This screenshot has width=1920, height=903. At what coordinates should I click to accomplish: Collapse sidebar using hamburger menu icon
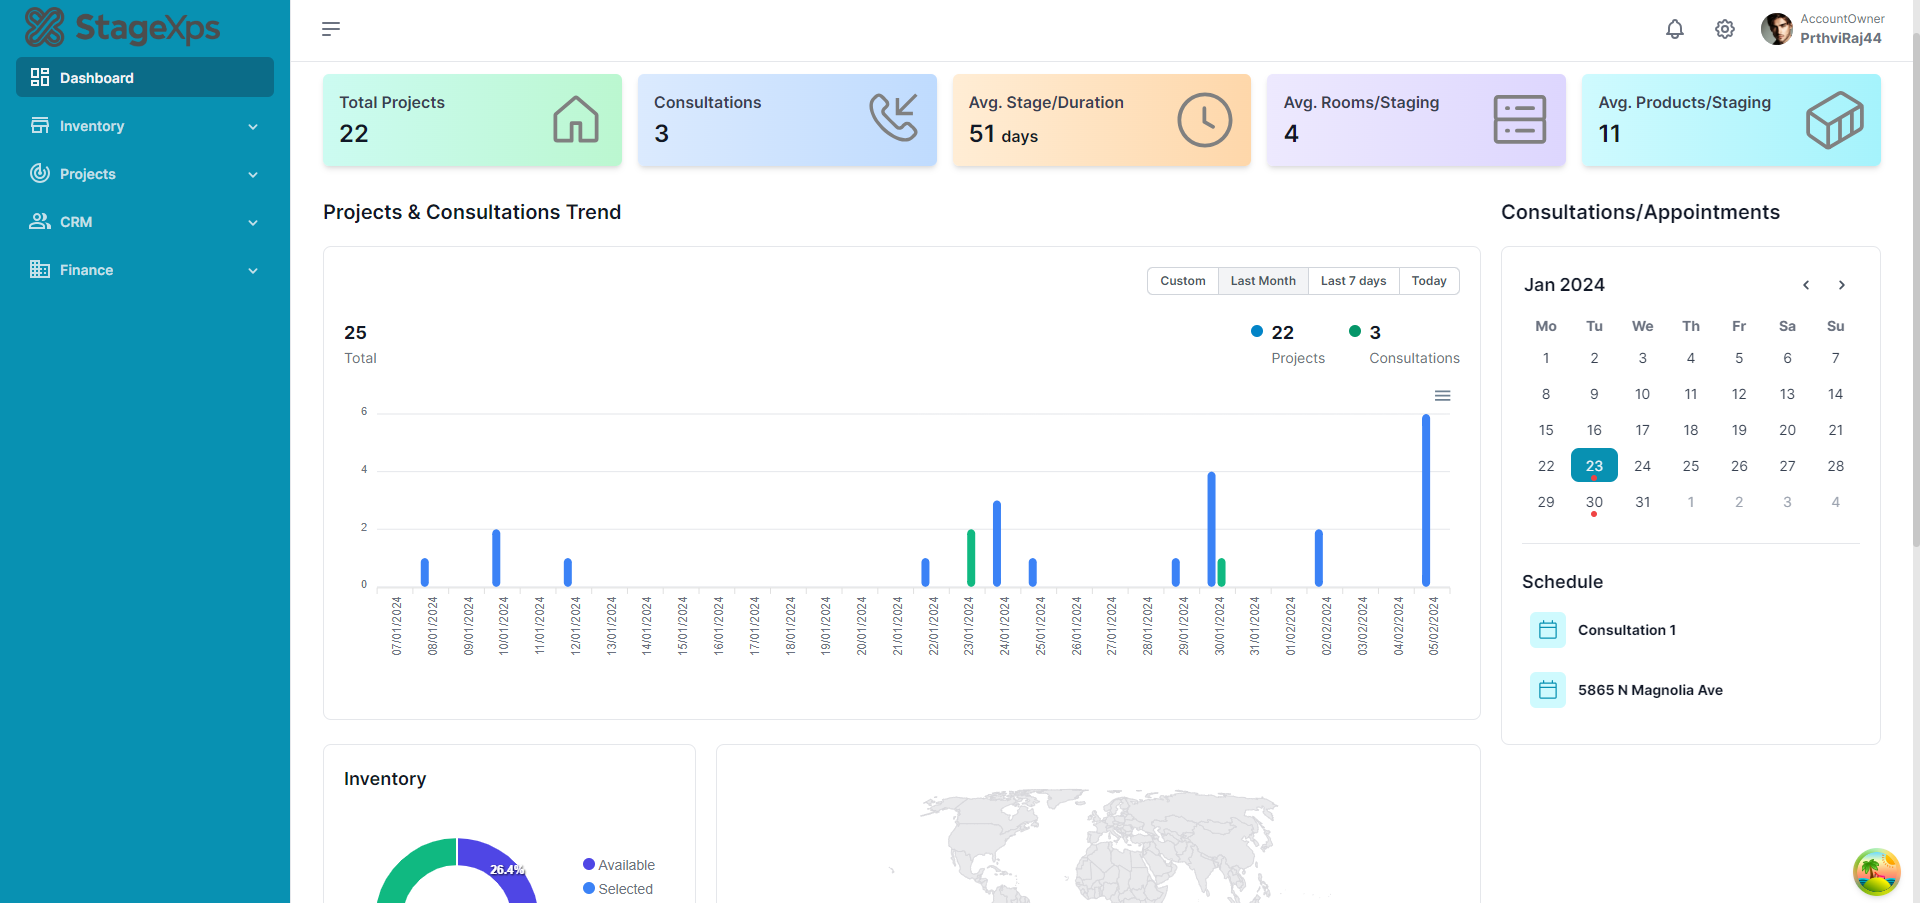tap(331, 29)
